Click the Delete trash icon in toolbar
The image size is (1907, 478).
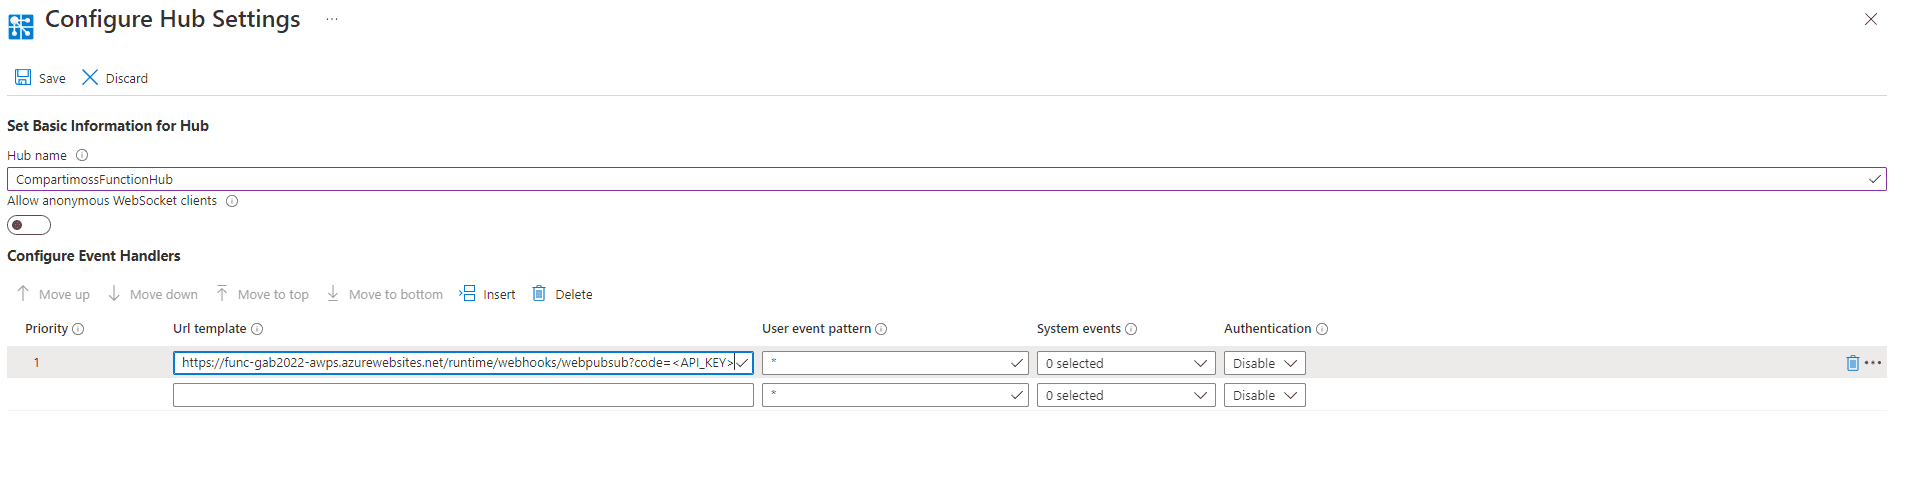click(x=539, y=294)
